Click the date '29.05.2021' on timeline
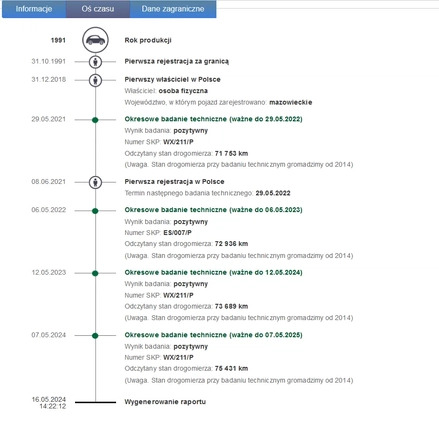This screenshot has width=439, height=422. pyautogui.click(x=49, y=119)
